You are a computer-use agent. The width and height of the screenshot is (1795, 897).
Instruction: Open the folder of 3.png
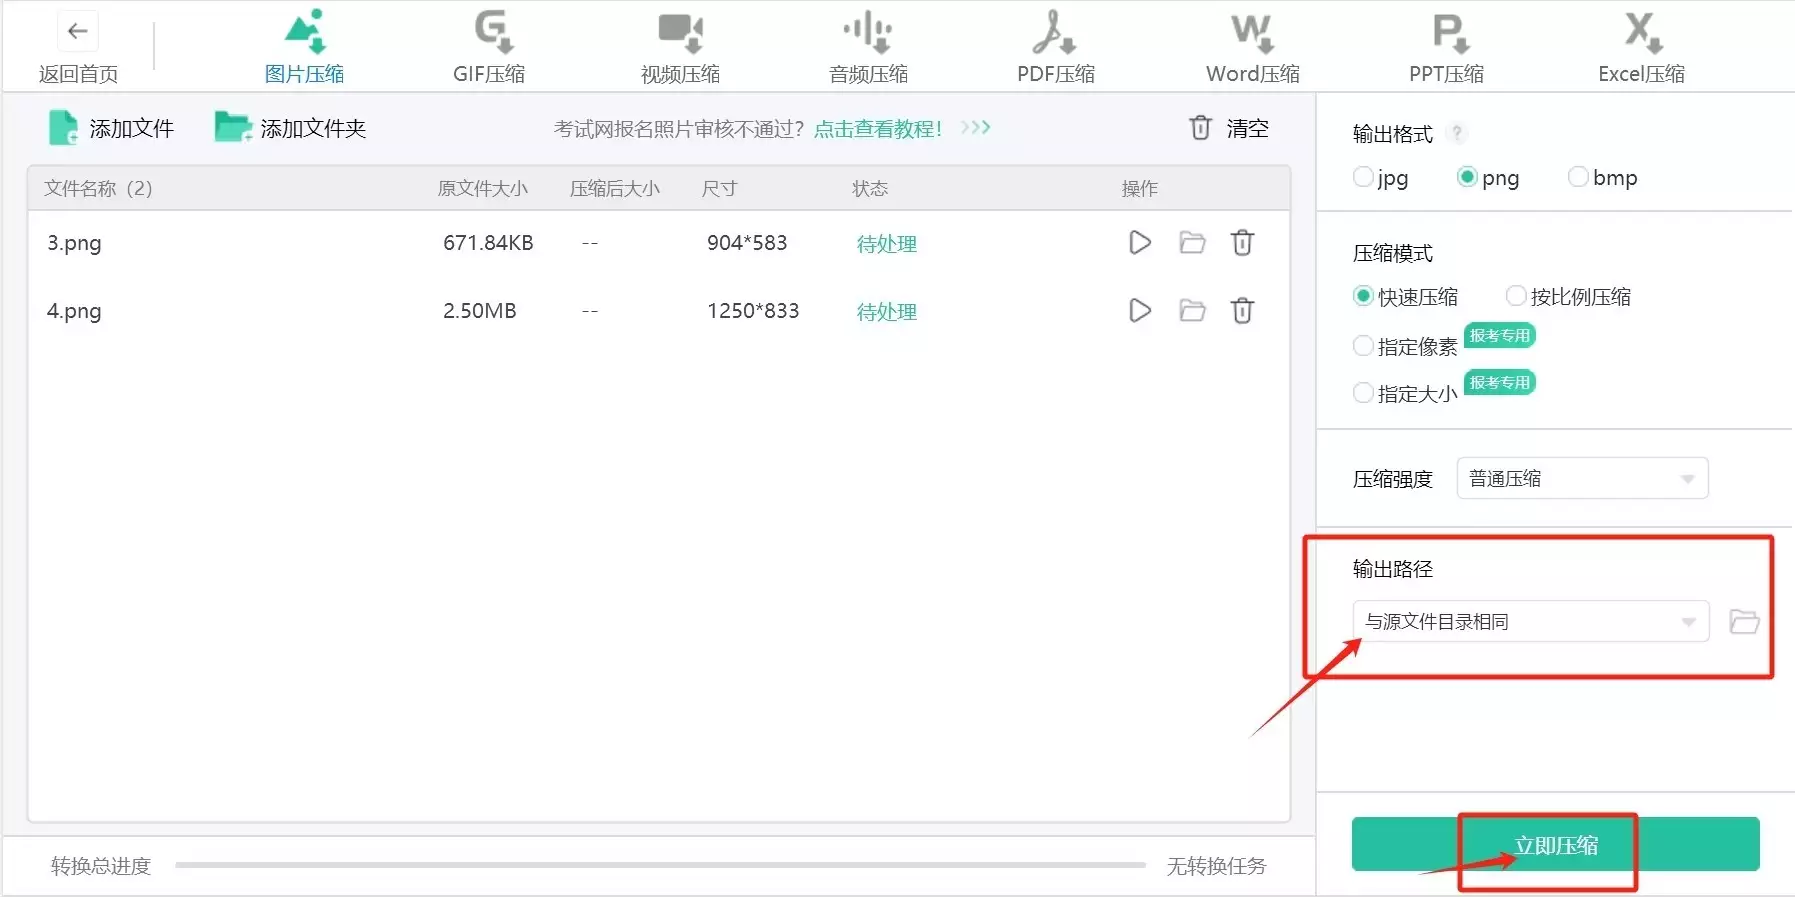[1192, 243]
